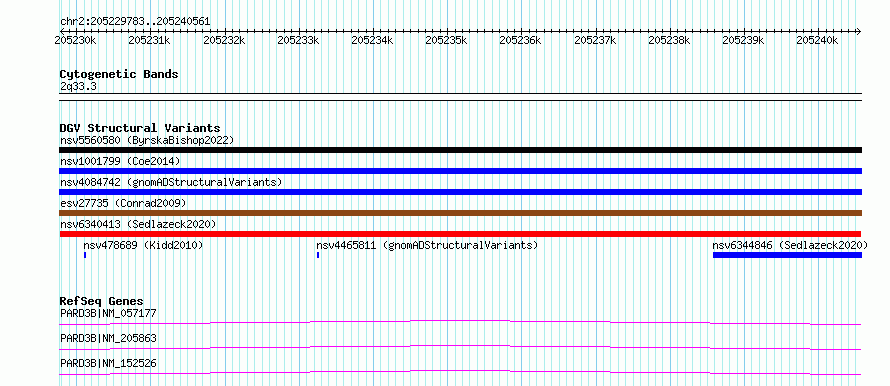Screen dimensions: 890x386
Task: Select the nsv6344846 (Sedlazeck2020) label
Action: (x=790, y=245)
